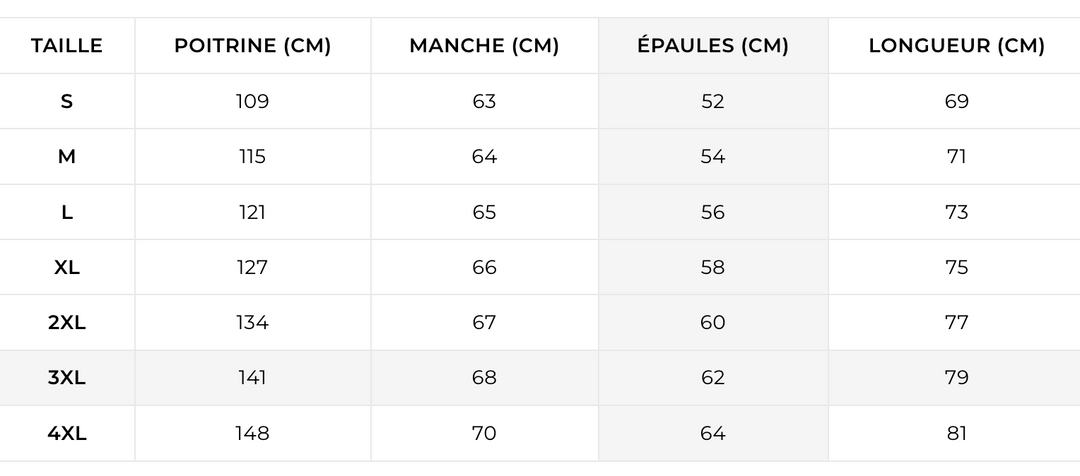Screen dimensions: 1080x476
Task: Click the MANCHE (CM) header cell
Action: click(484, 45)
